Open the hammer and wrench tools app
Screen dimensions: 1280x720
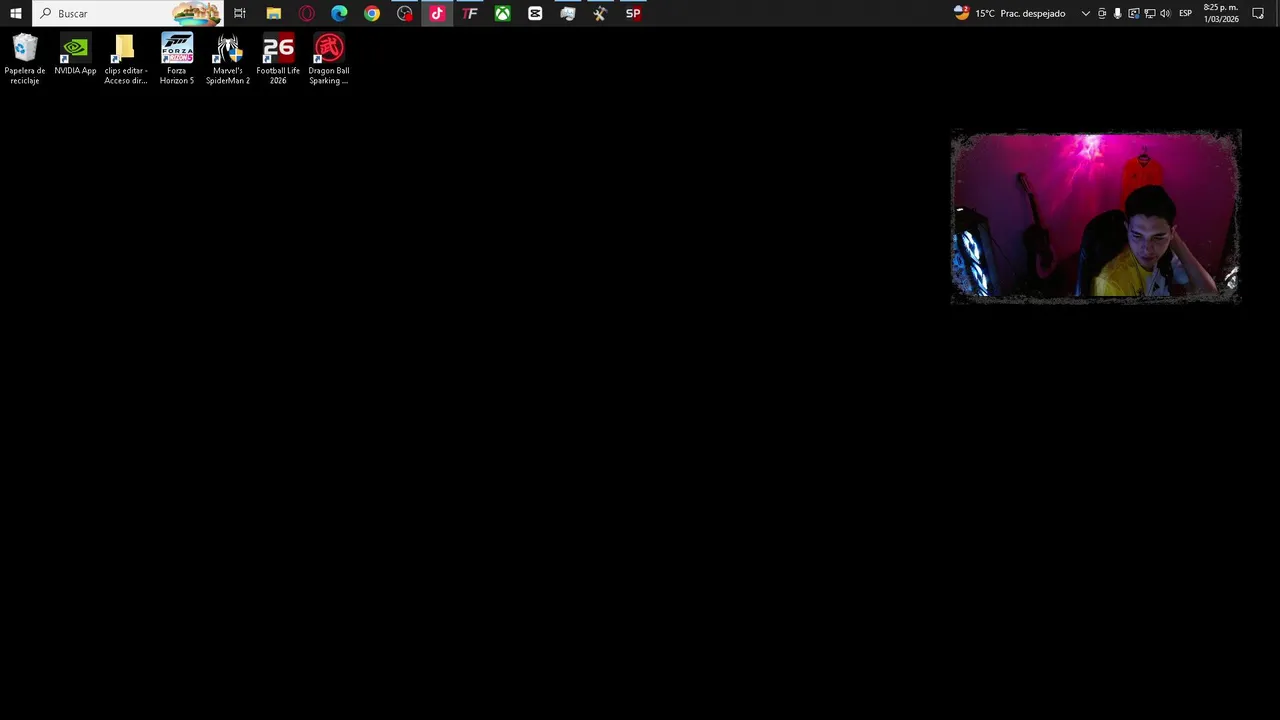pos(600,13)
